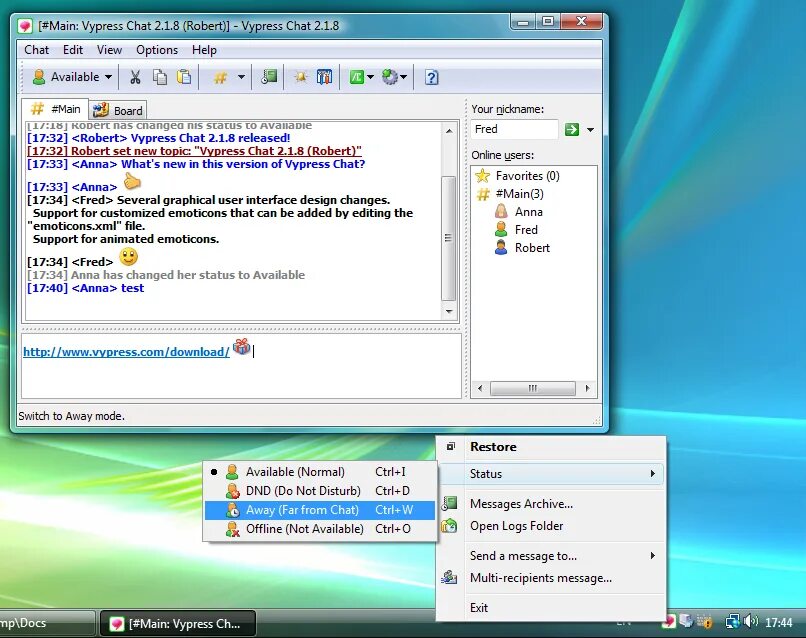Click the channel hash icon in toolbar
This screenshot has height=638, width=806.
click(x=221, y=78)
